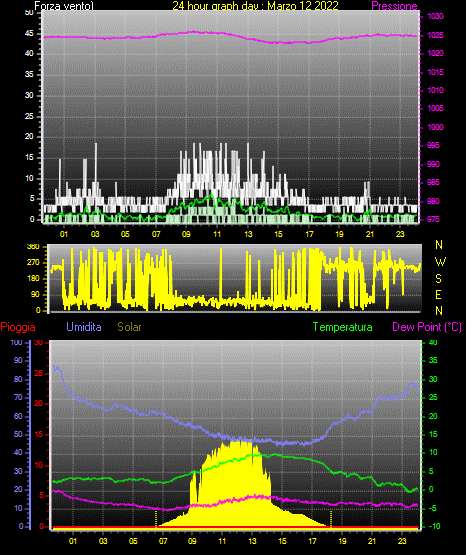Click the W wind direction letter
Viewport: 466px width, 555px height.
(440, 262)
